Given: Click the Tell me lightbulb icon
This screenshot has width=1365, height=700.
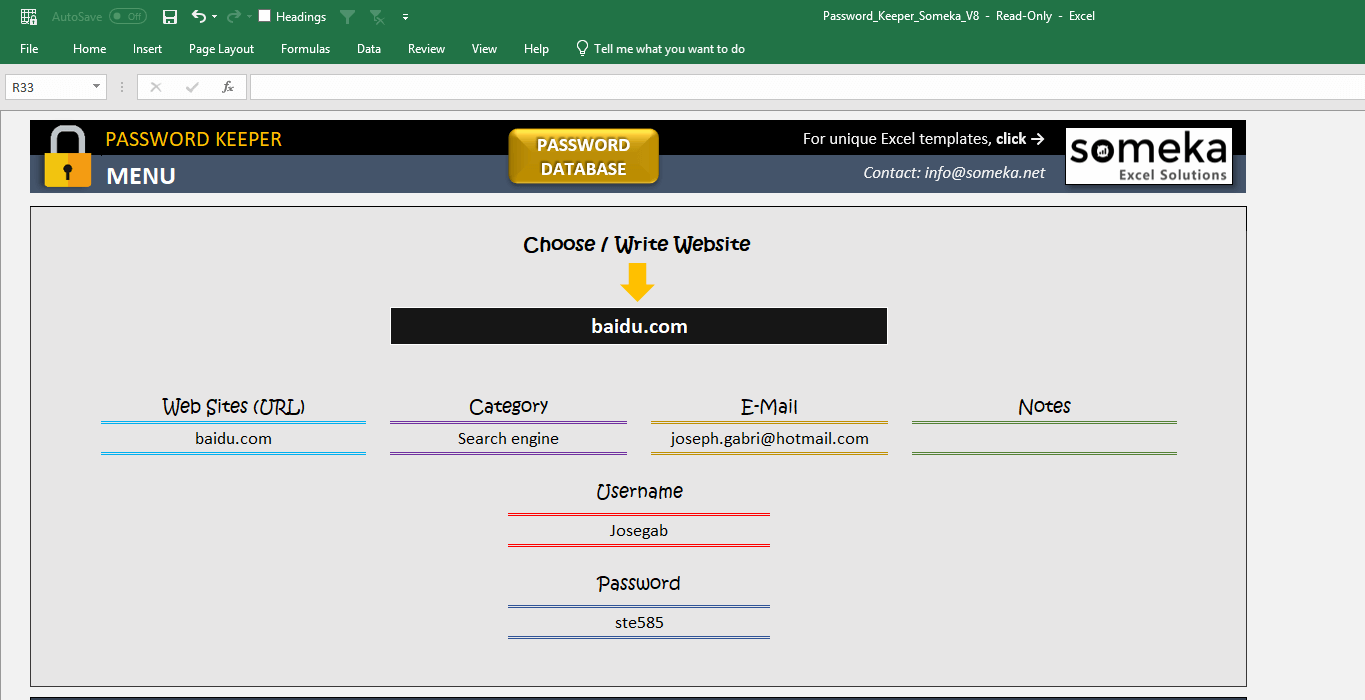Looking at the screenshot, I should 582,48.
